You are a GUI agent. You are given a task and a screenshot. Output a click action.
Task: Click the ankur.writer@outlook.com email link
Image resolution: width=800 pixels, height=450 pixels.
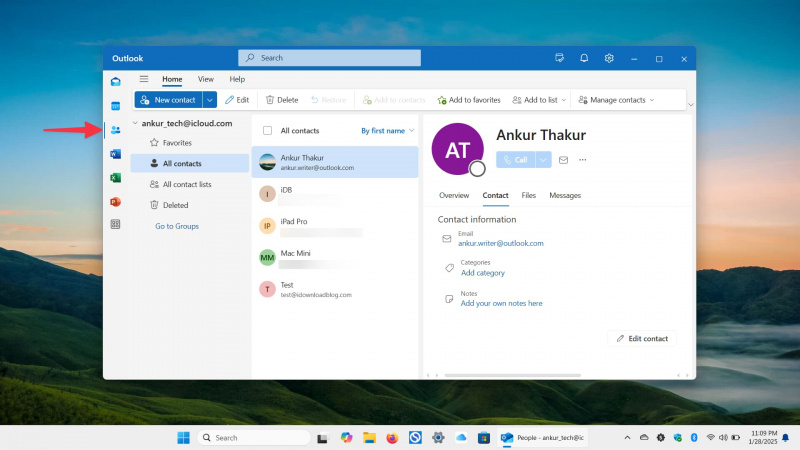coord(501,243)
